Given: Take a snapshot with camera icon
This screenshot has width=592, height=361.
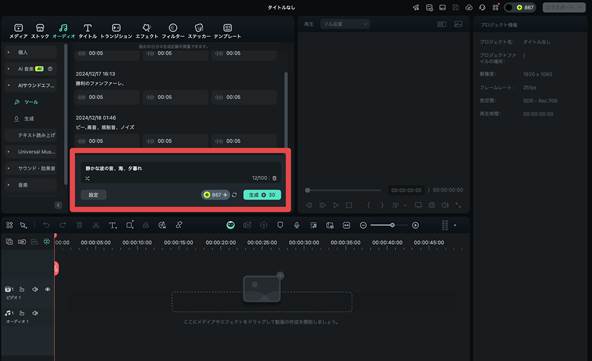Looking at the screenshot, I should coord(432,205).
